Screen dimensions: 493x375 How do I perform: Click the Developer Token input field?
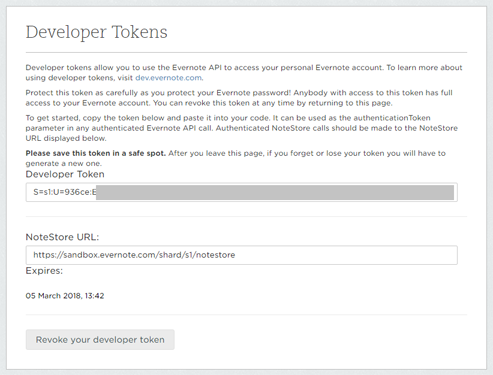coord(242,192)
